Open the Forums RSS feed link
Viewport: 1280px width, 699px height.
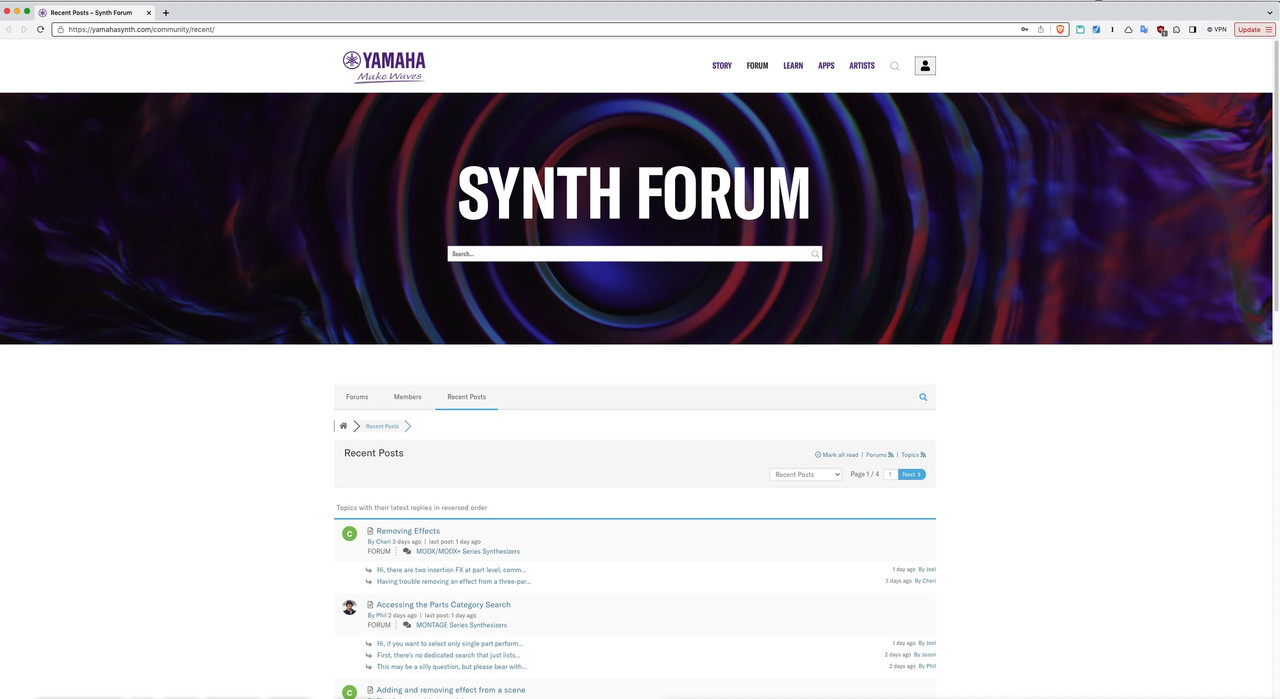point(879,455)
